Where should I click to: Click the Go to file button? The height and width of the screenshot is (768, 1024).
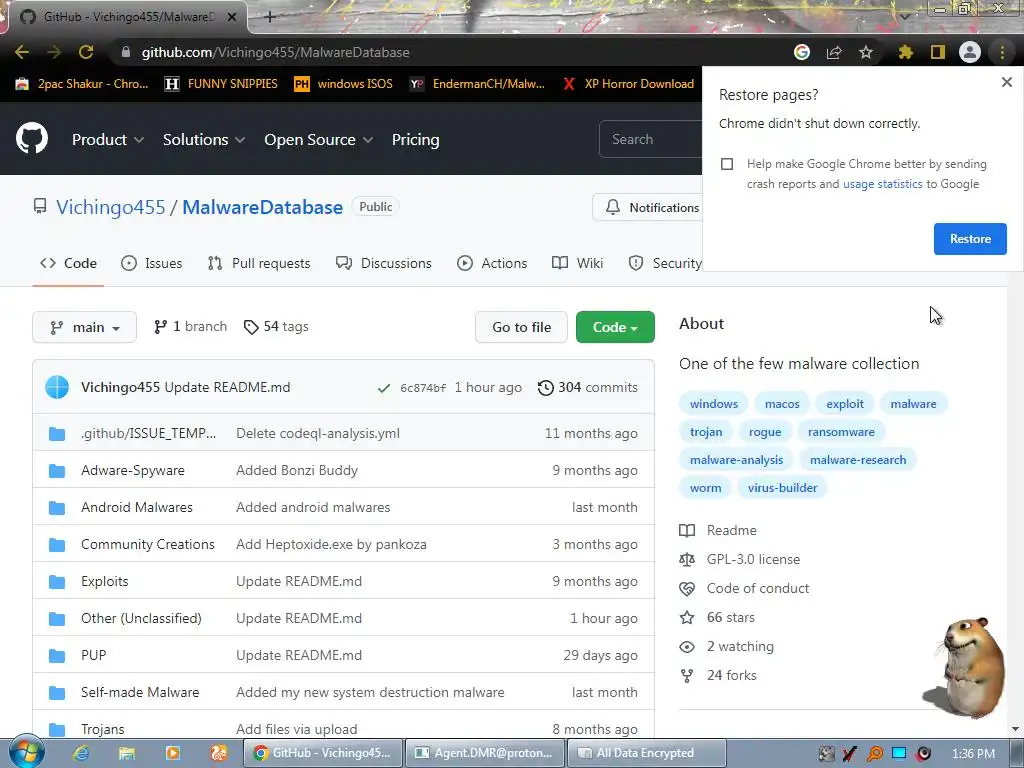point(521,327)
